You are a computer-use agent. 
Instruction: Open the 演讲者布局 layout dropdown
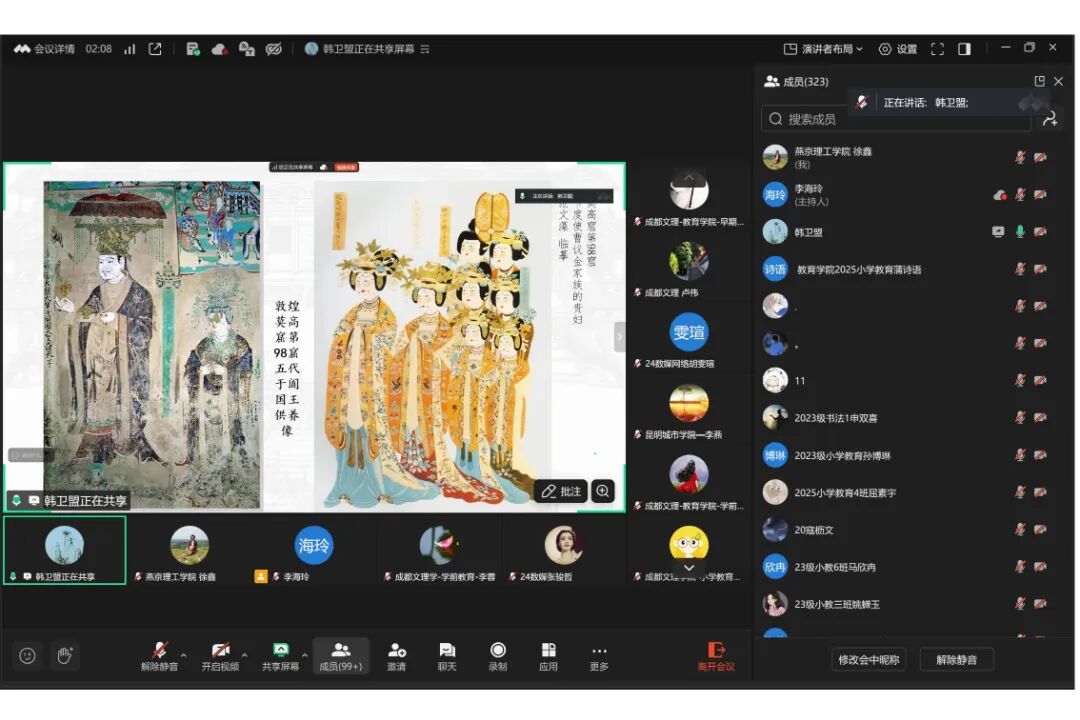point(823,49)
